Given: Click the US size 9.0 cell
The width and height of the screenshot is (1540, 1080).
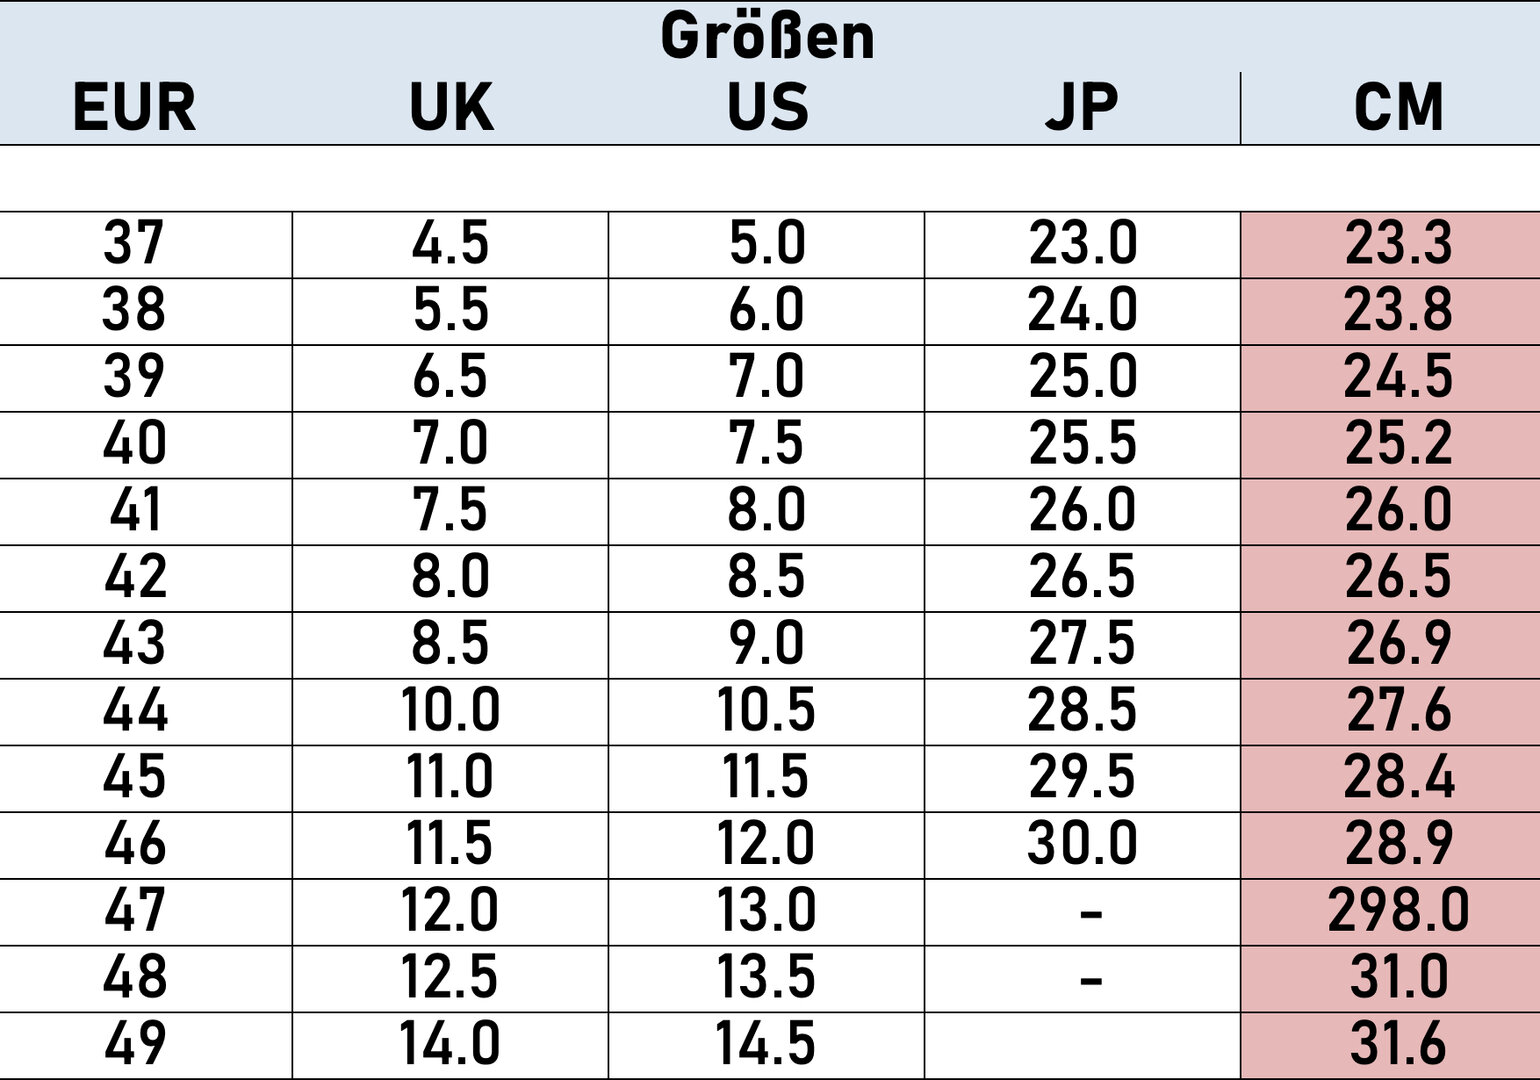Looking at the screenshot, I should pos(766,645).
